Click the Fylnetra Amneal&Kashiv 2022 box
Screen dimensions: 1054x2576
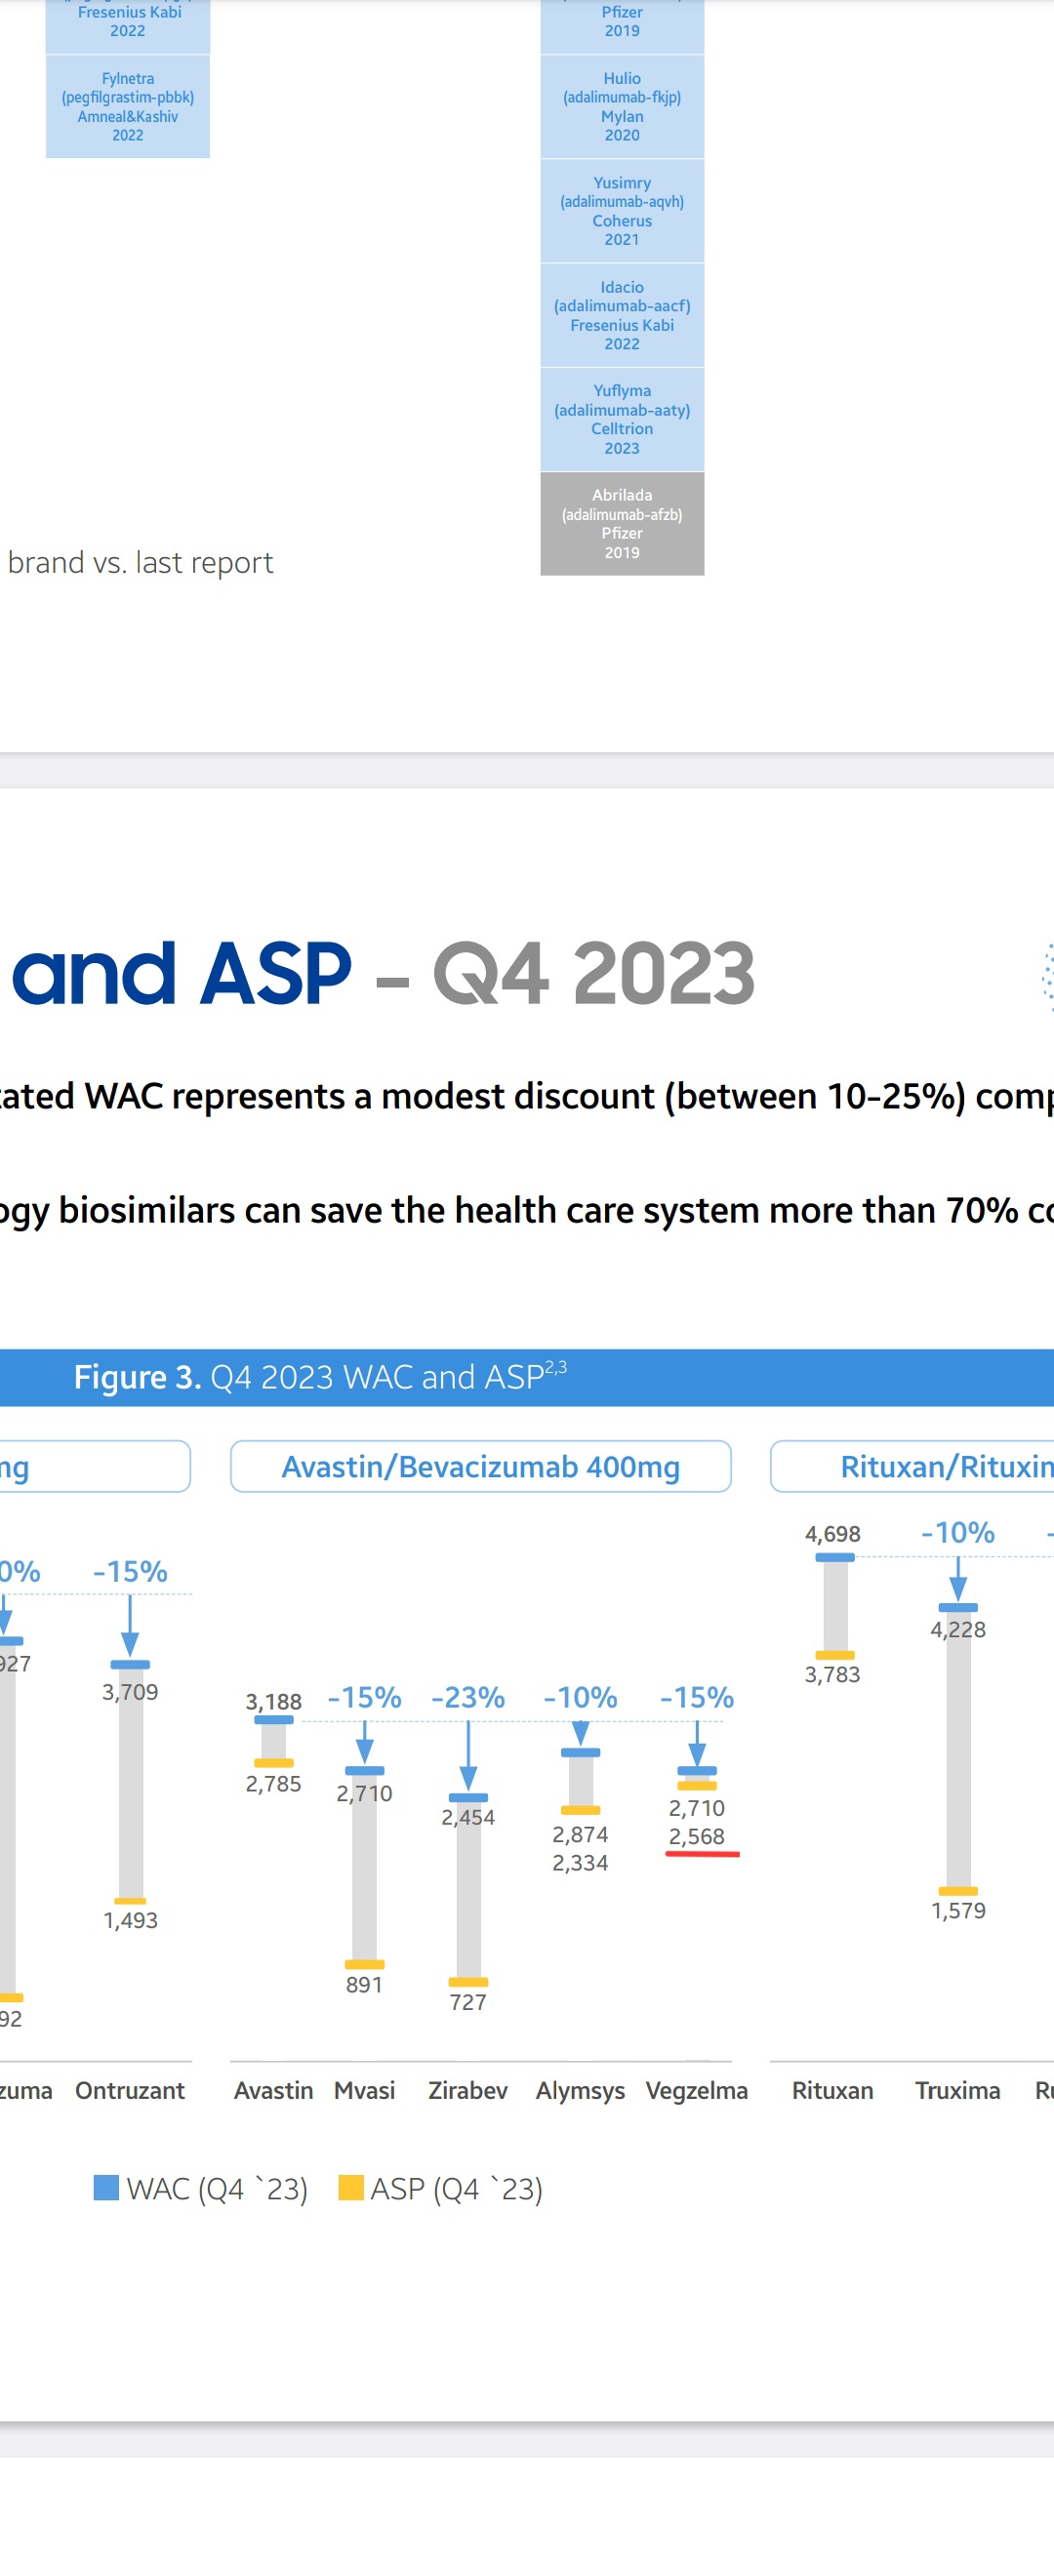point(128,107)
